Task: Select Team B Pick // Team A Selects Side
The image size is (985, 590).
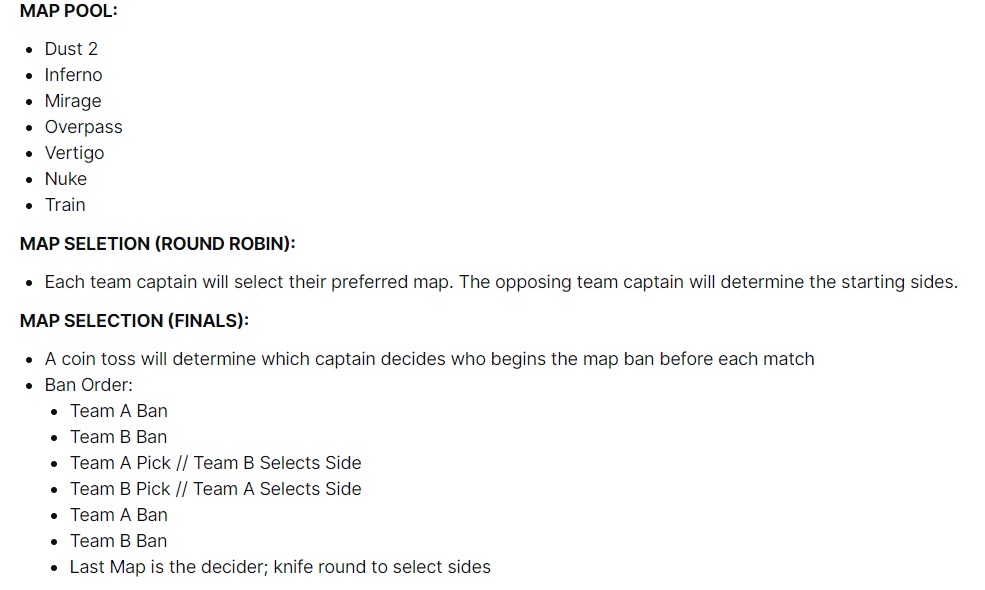Action: click(215, 489)
